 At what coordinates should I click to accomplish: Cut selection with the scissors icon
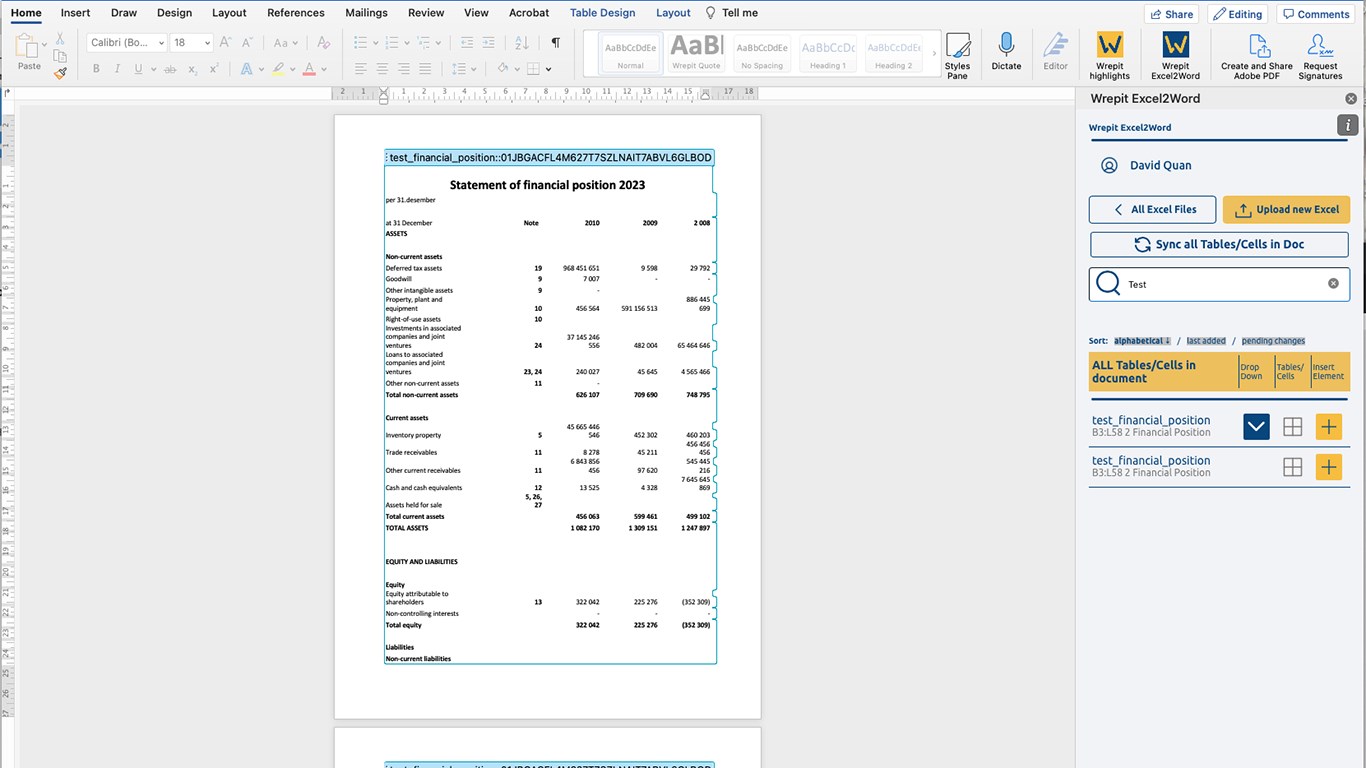(60, 37)
